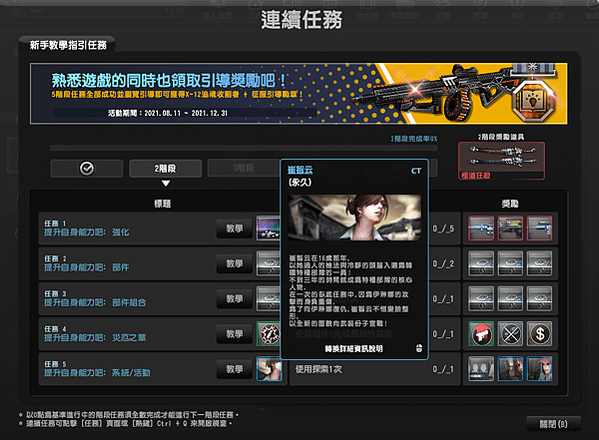Click the 任務 3 title 提升自身能力吧: 部件組合
Viewport: 599px width, 440px height.
[95, 302]
